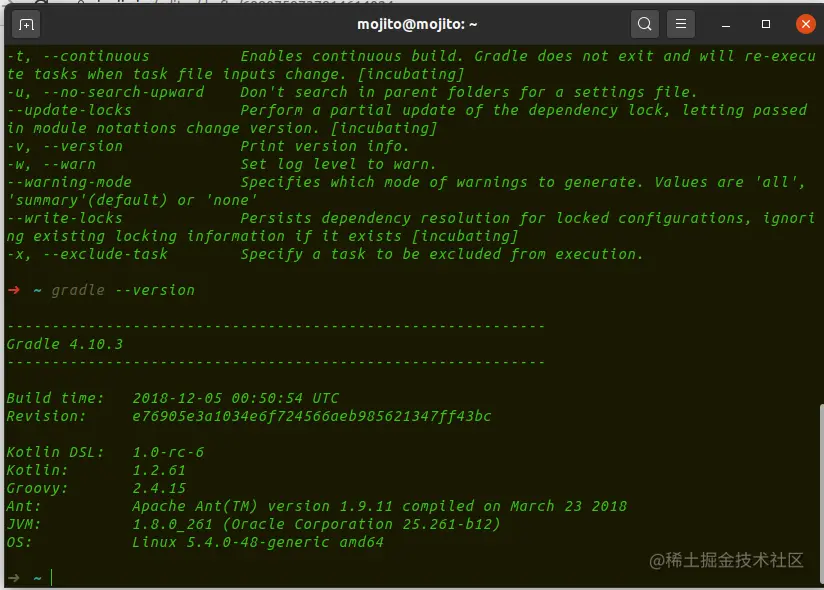Click the '-w, --warn' option
This screenshot has height=590, width=824.
52,164
